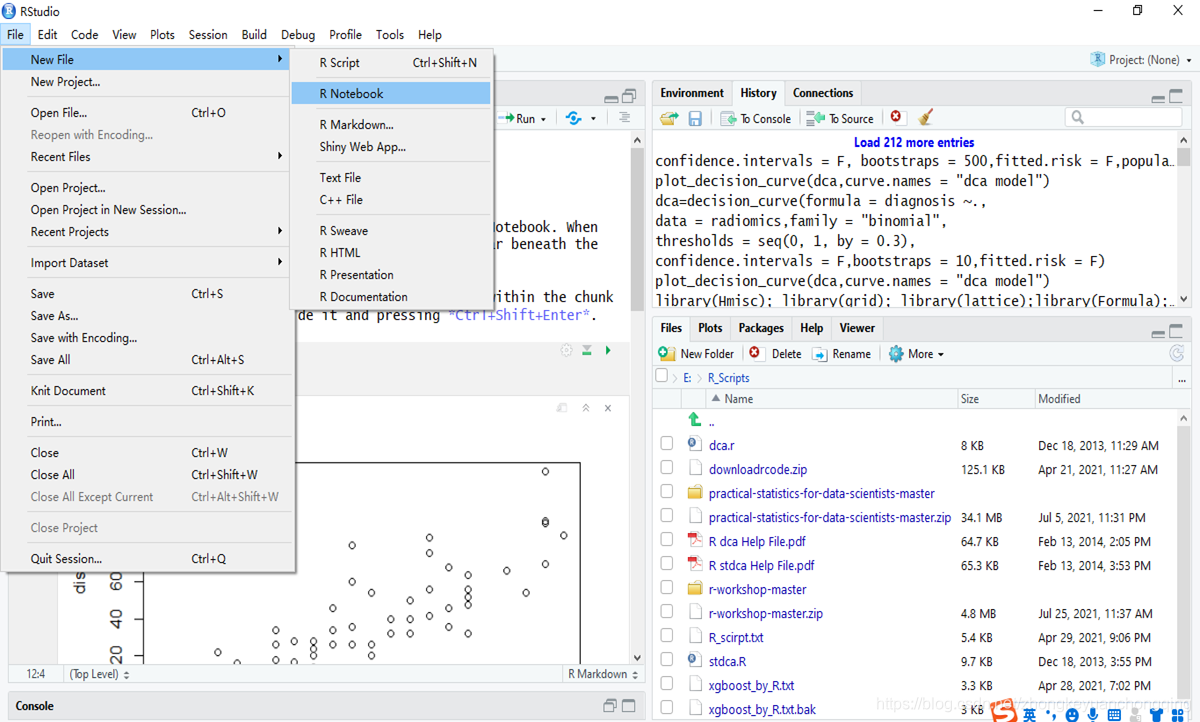The width and height of the screenshot is (1200, 722).
Task: Click the re-run (Source) icon in editor toolbar
Action: point(573,118)
